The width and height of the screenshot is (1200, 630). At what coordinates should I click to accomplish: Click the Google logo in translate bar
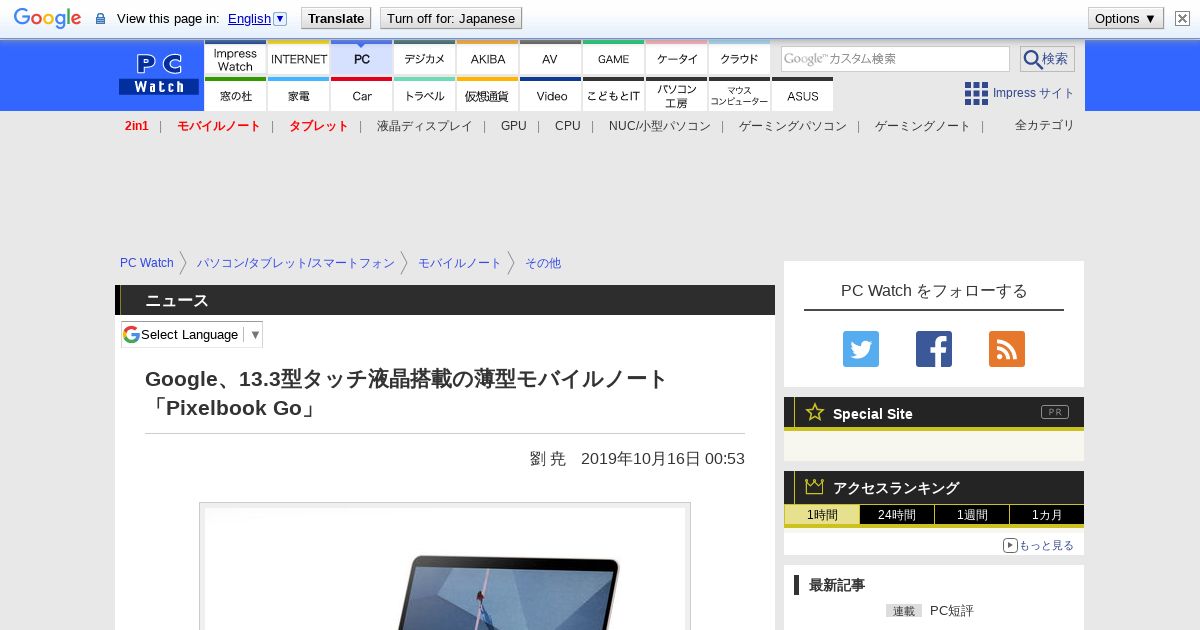point(47,18)
